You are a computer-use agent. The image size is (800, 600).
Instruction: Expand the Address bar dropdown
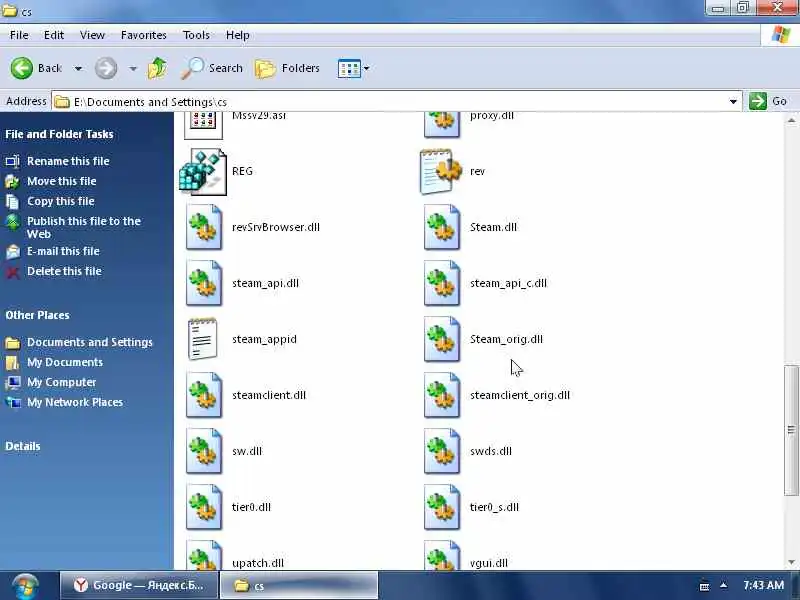click(733, 102)
